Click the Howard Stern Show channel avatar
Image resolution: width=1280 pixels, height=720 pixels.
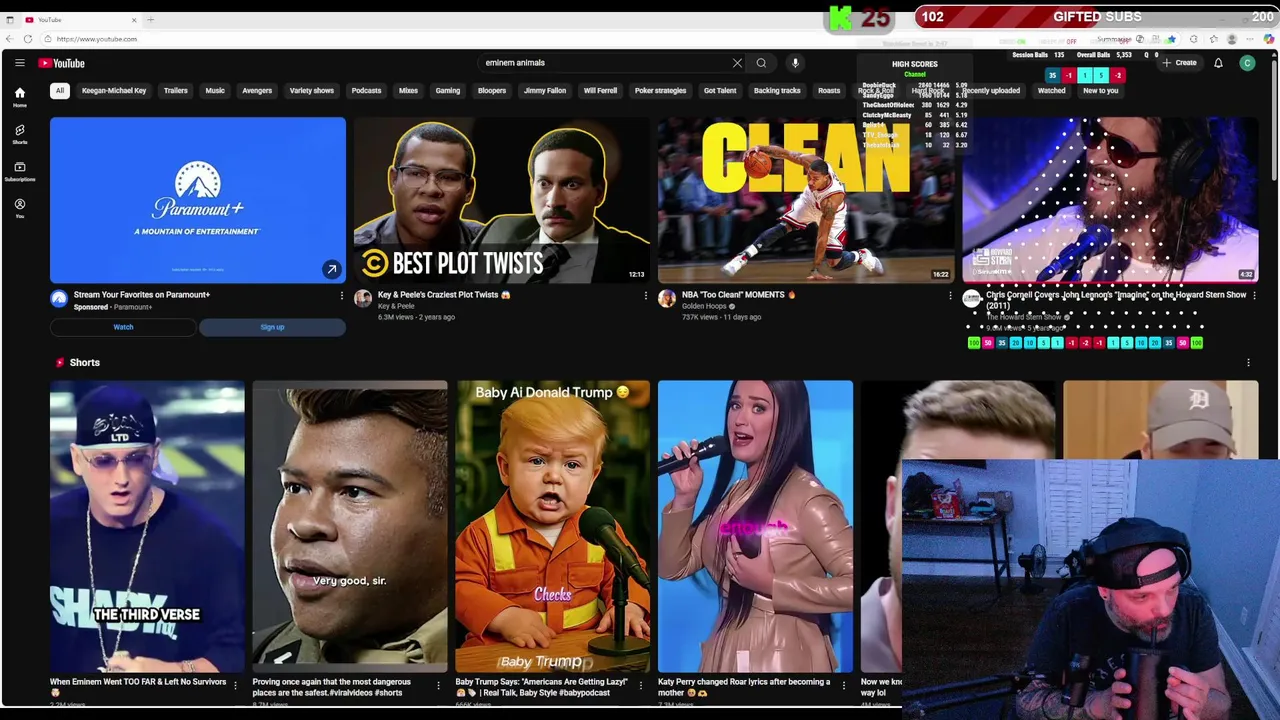pyautogui.click(x=971, y=298)
